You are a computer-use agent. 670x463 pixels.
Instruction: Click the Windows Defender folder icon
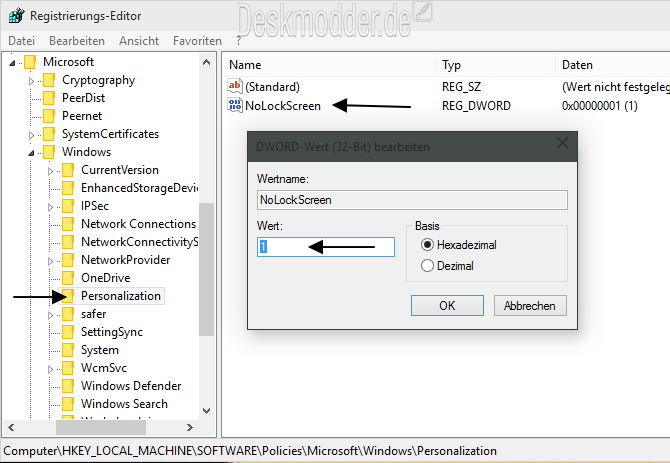[68, 386]
